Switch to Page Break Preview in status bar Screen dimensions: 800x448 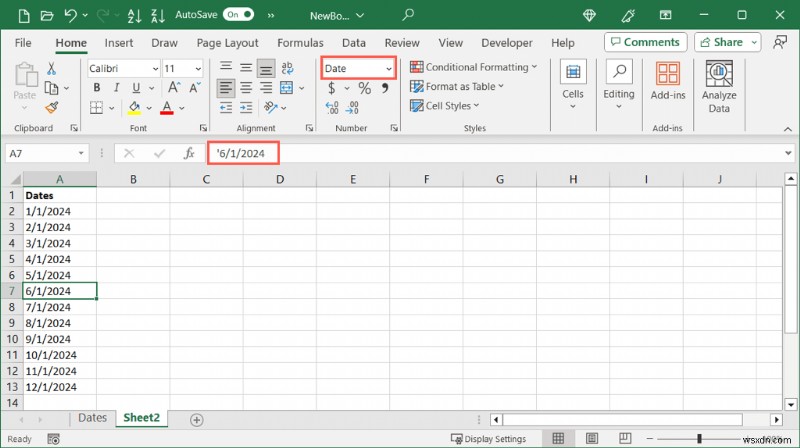tap(625, 438)
